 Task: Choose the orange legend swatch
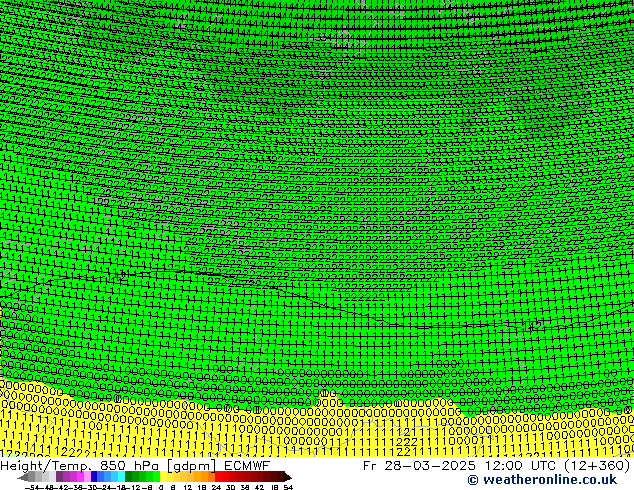(x=203, y=477)
